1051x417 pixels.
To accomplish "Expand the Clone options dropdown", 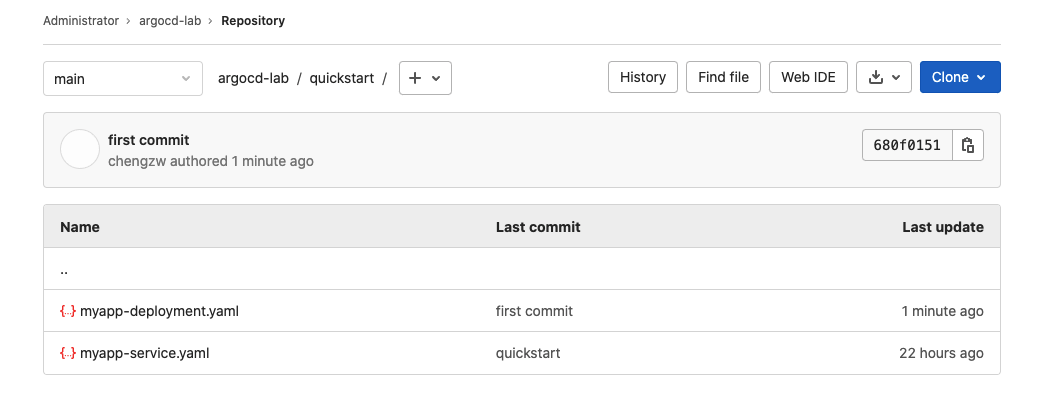I will [x=959, y=77].
